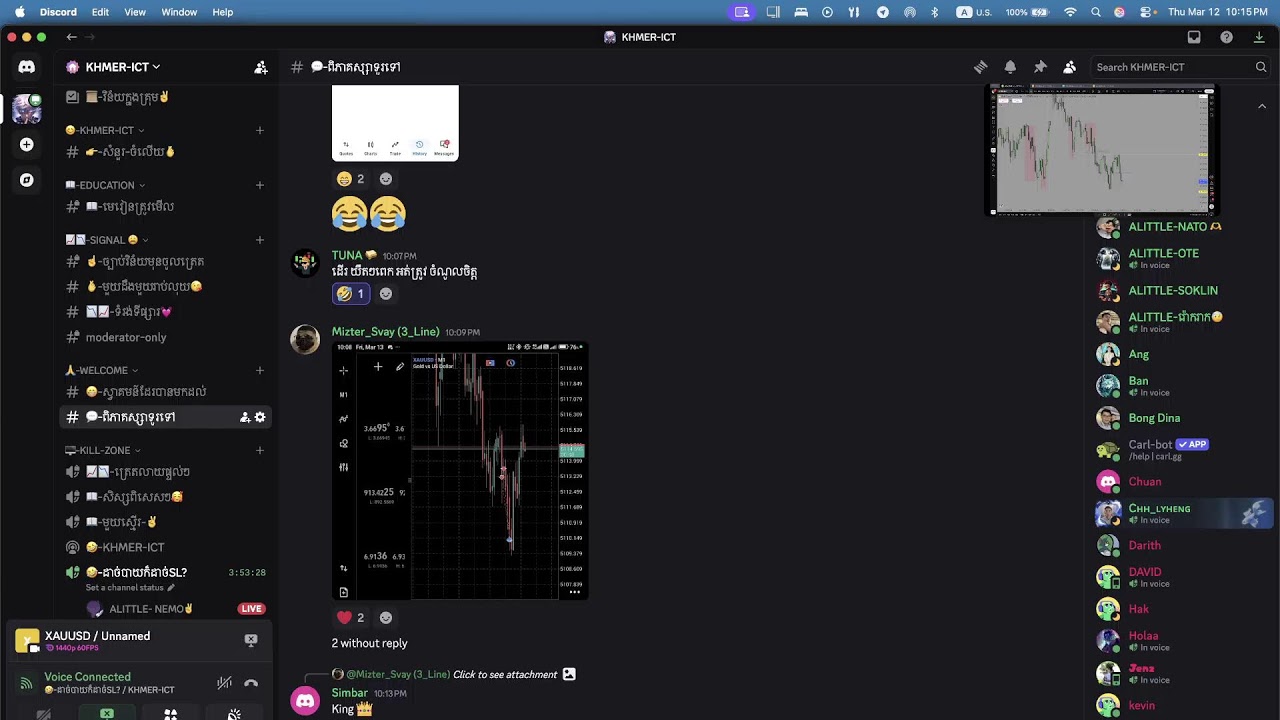Open TUNA's user profile from username
The image size is (1280, 720).
click(347, 256)
